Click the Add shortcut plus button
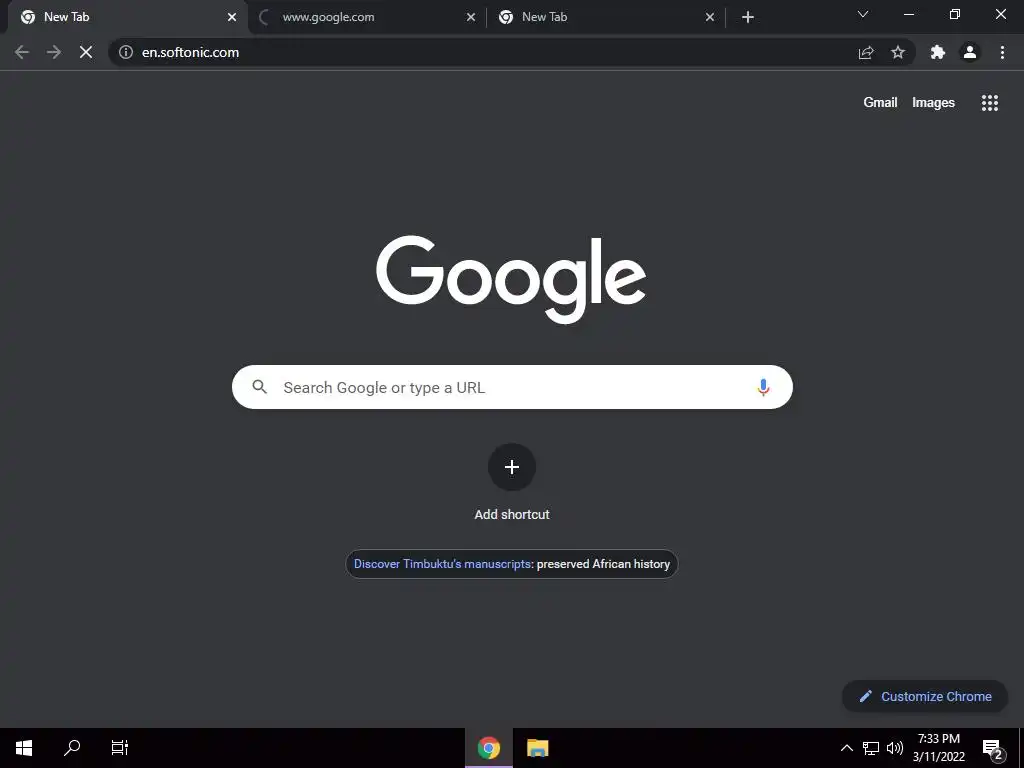1024x768 pixels. [x=512, y=467]
